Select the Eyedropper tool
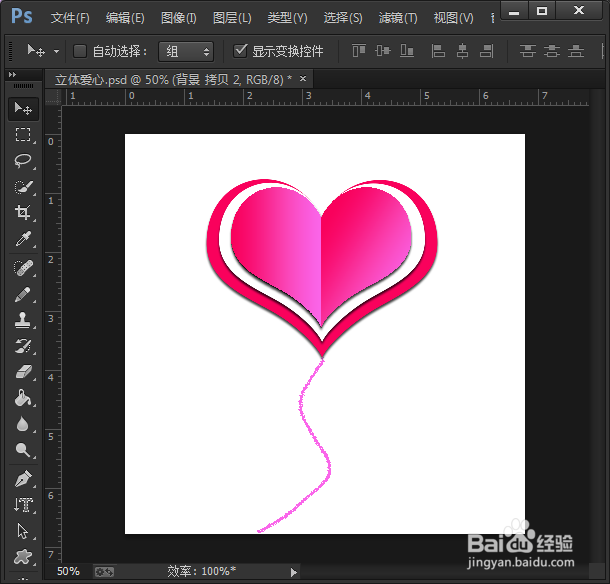Viewport: 610px width, 584px height. point(23,239)
